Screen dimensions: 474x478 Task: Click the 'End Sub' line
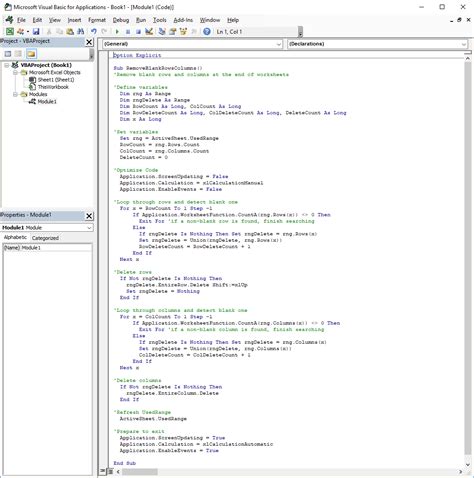[125, 463]
